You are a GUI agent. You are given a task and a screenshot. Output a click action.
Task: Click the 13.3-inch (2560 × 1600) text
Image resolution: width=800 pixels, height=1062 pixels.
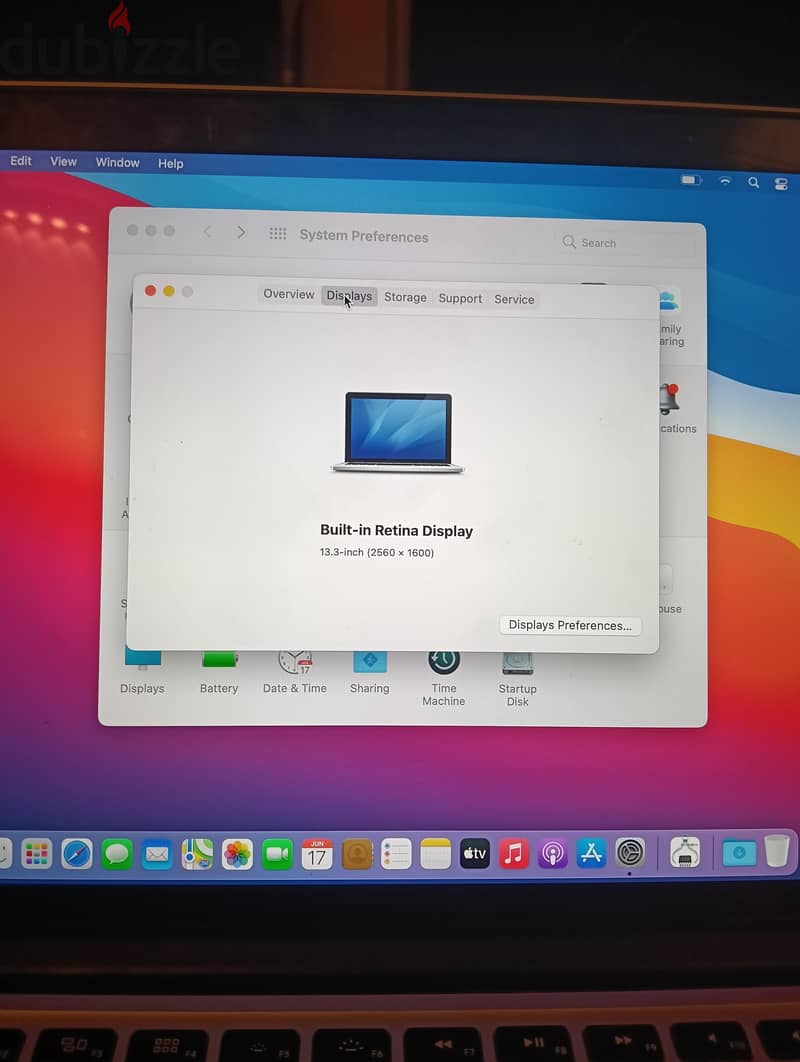coord(377,553)
